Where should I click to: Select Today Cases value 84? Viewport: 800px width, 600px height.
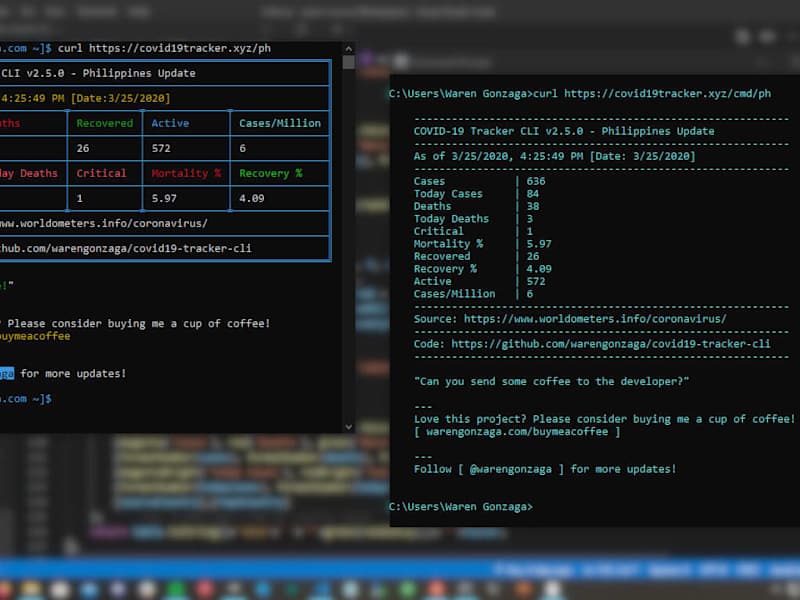533,194
